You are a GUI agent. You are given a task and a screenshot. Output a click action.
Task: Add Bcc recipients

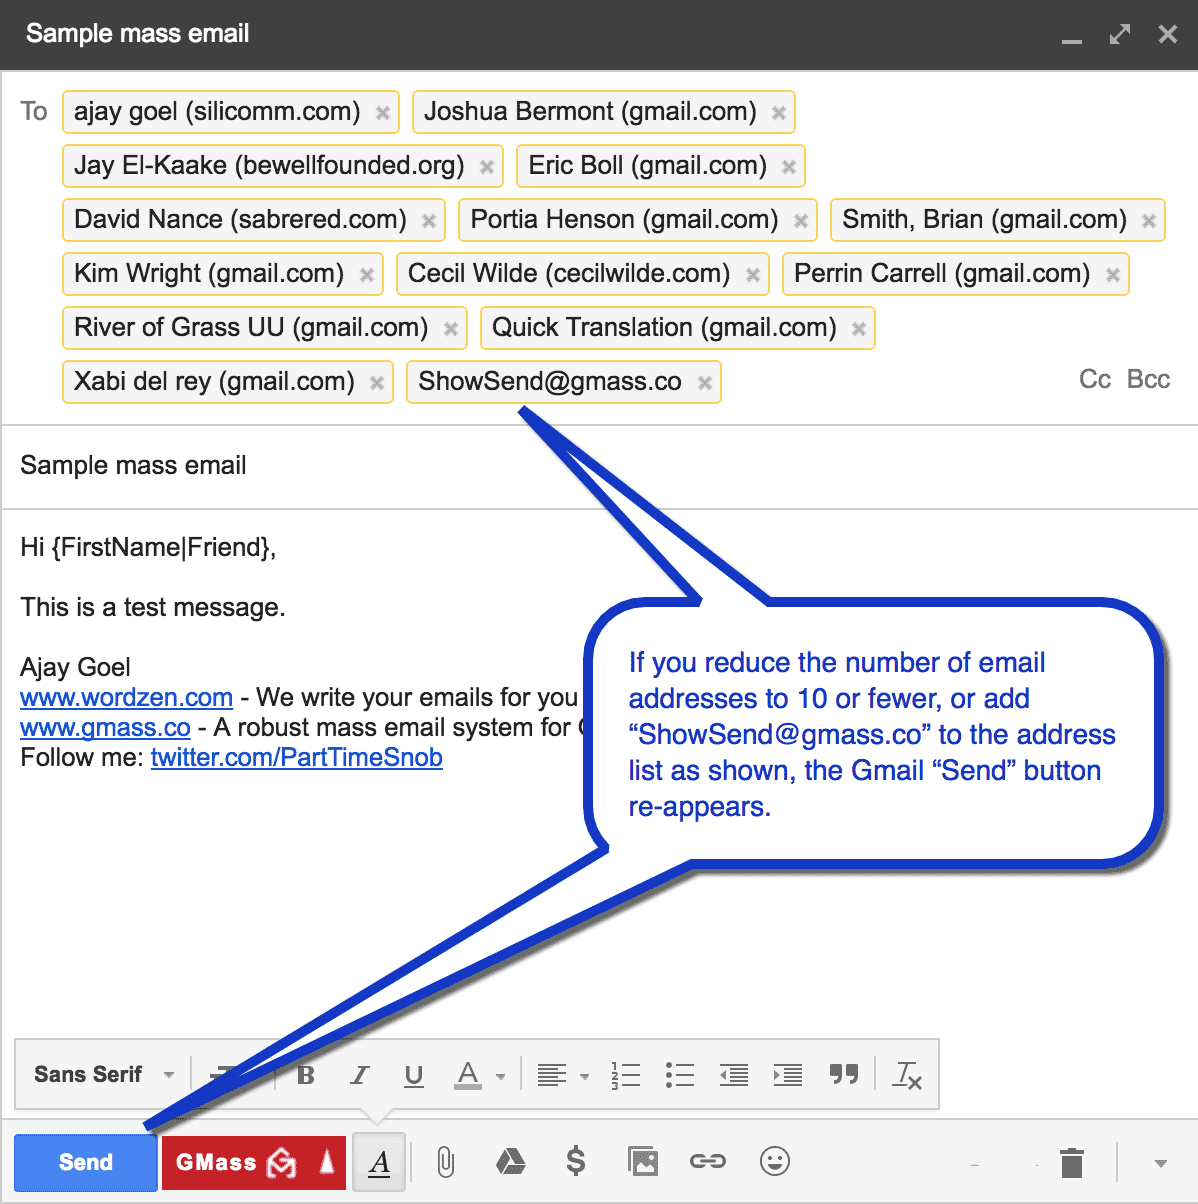tap(1148, 380)
